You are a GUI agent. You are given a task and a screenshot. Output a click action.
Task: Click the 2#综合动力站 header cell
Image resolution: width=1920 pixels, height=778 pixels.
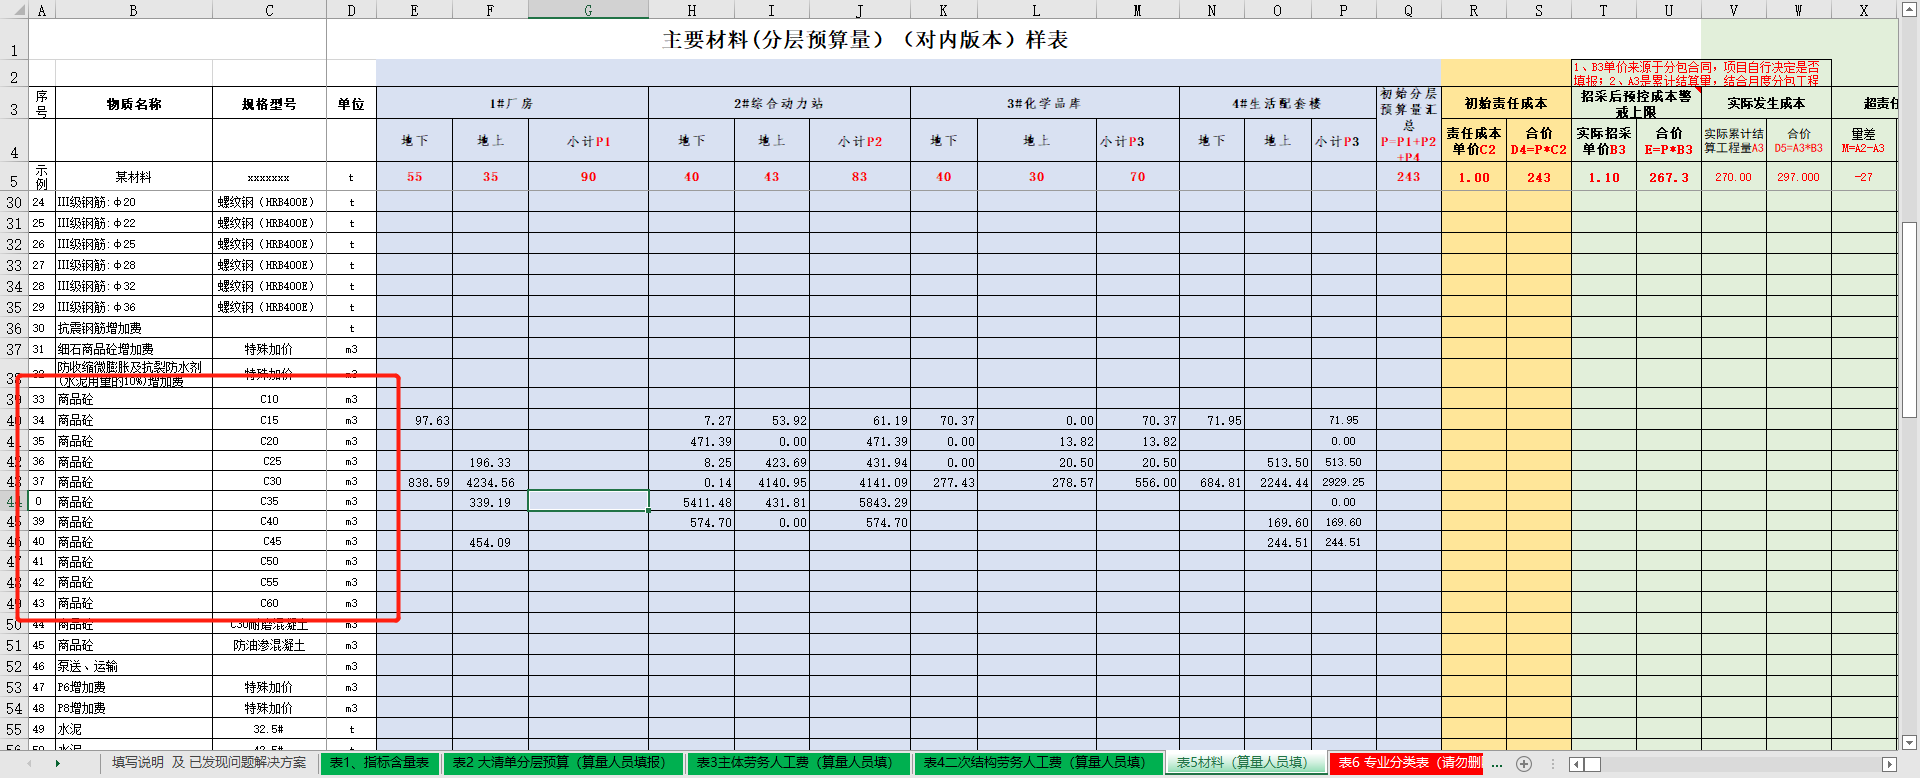779,104
